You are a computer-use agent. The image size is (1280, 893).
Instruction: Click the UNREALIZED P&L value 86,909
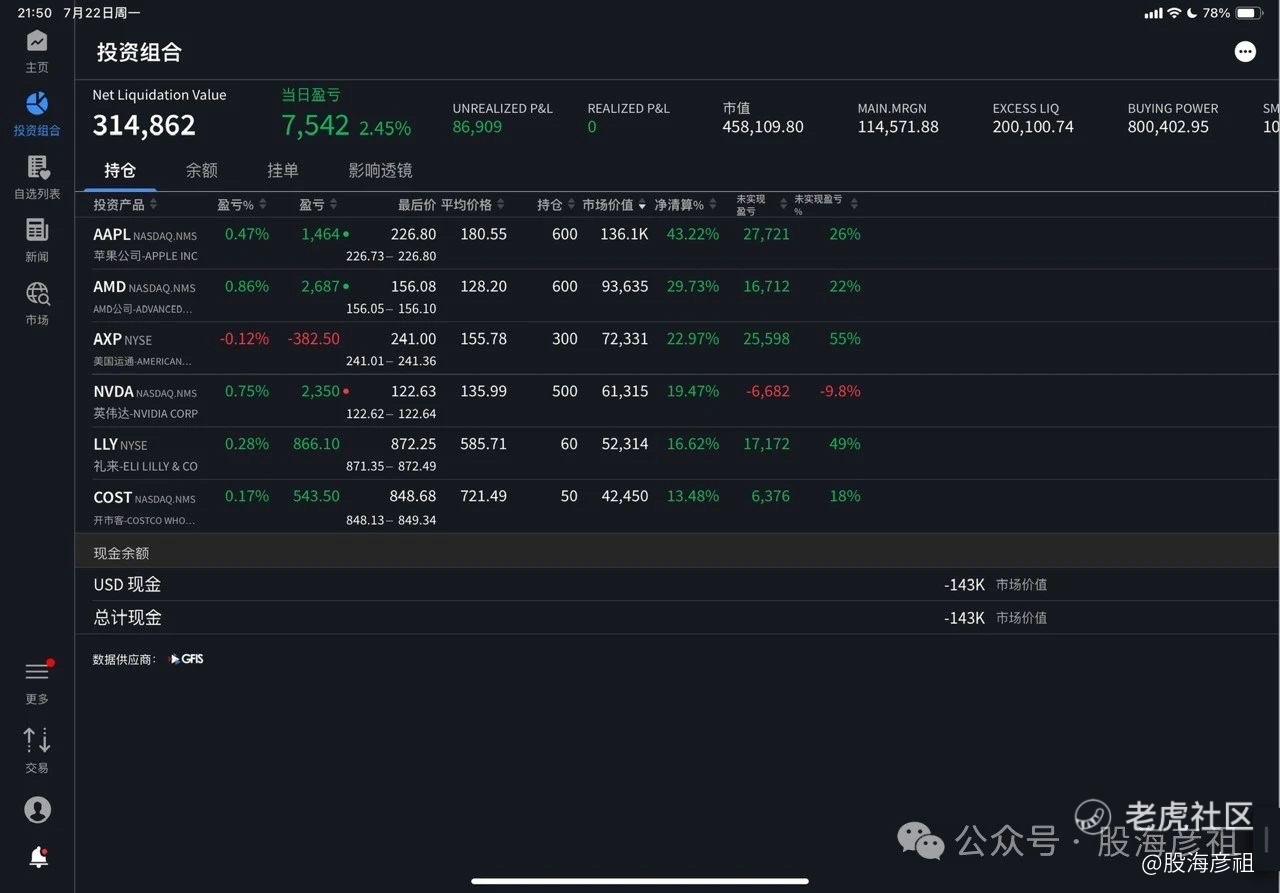tap(477, 127)
